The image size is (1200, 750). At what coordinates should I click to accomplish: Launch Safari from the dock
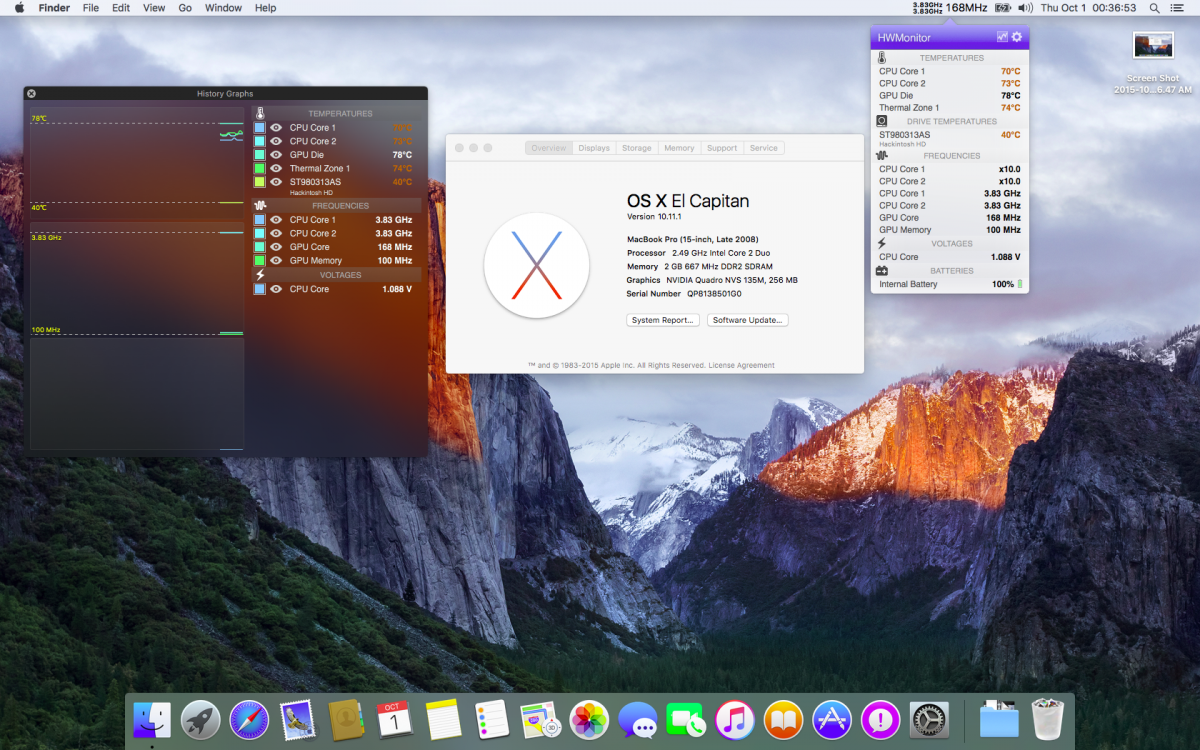tap(249, 719)
